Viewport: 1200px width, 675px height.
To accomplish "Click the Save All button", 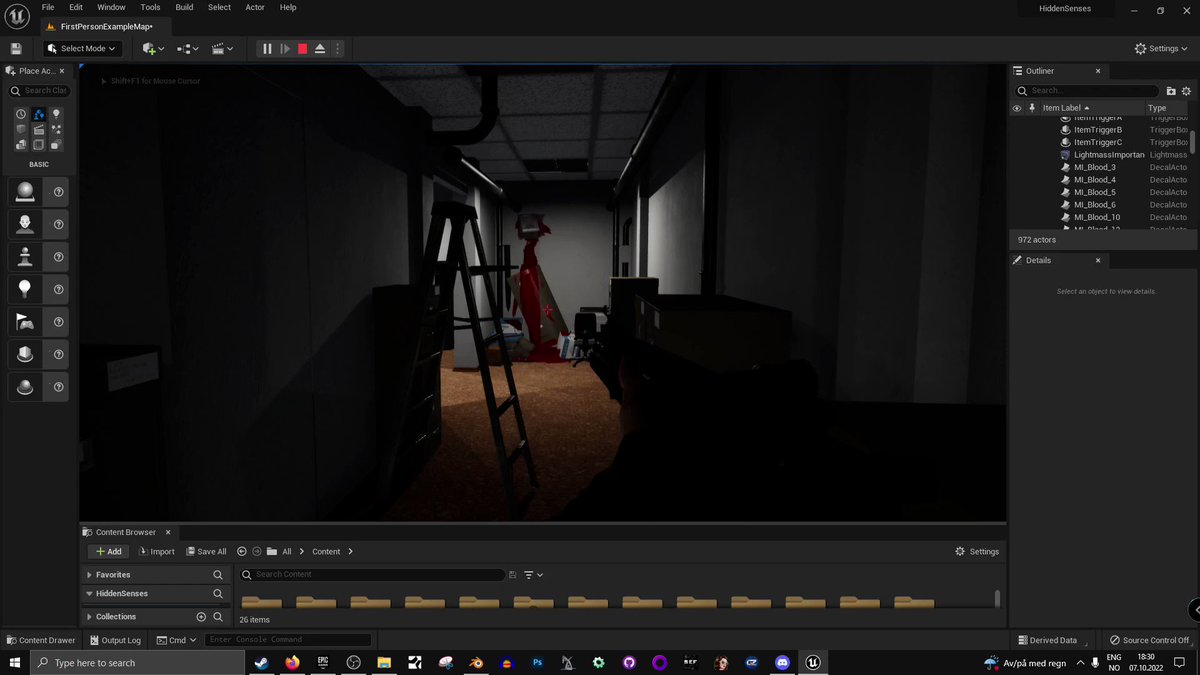I will pyautogui.click(x=206, y=551).
